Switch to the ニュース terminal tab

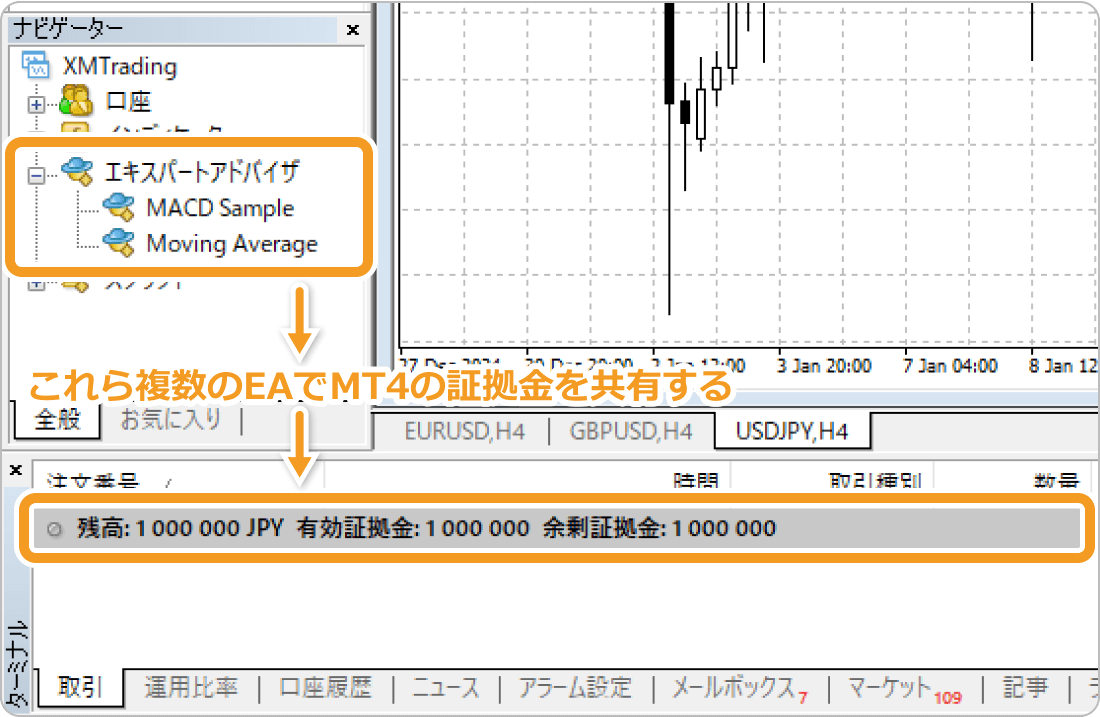pos(446,687)
